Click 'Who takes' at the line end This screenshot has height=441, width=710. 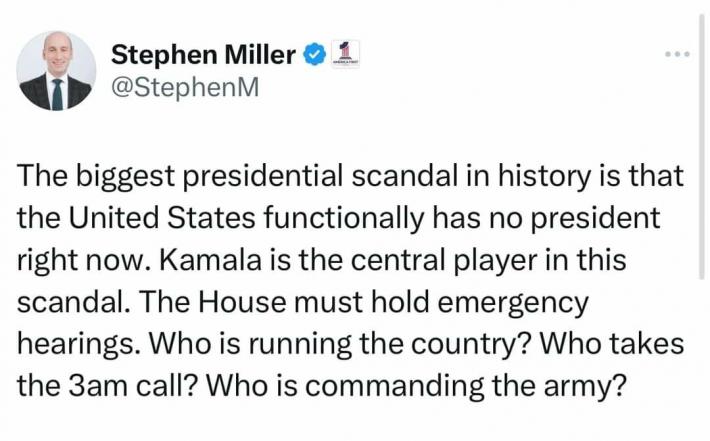click(612, 344)
